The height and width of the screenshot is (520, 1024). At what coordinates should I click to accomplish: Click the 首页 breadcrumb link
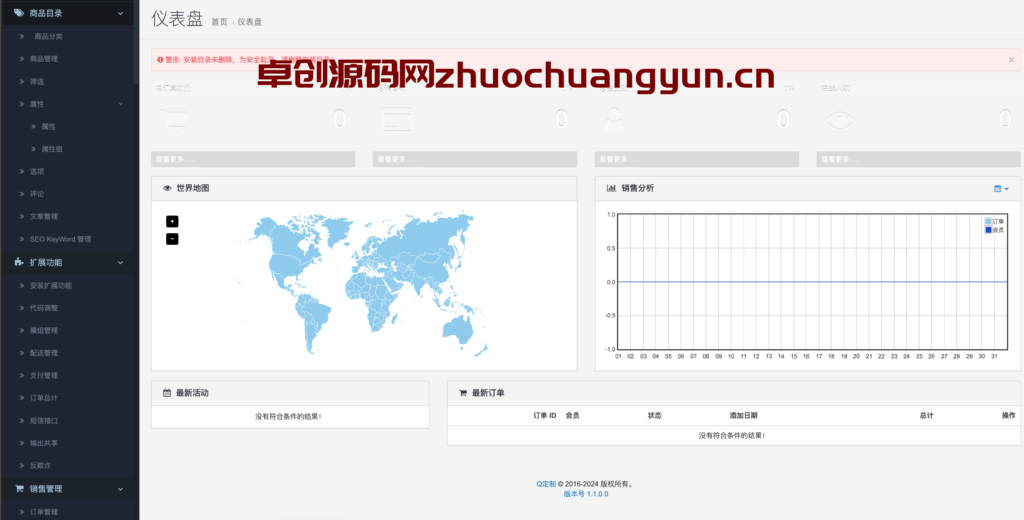click(x=219, y=22)
